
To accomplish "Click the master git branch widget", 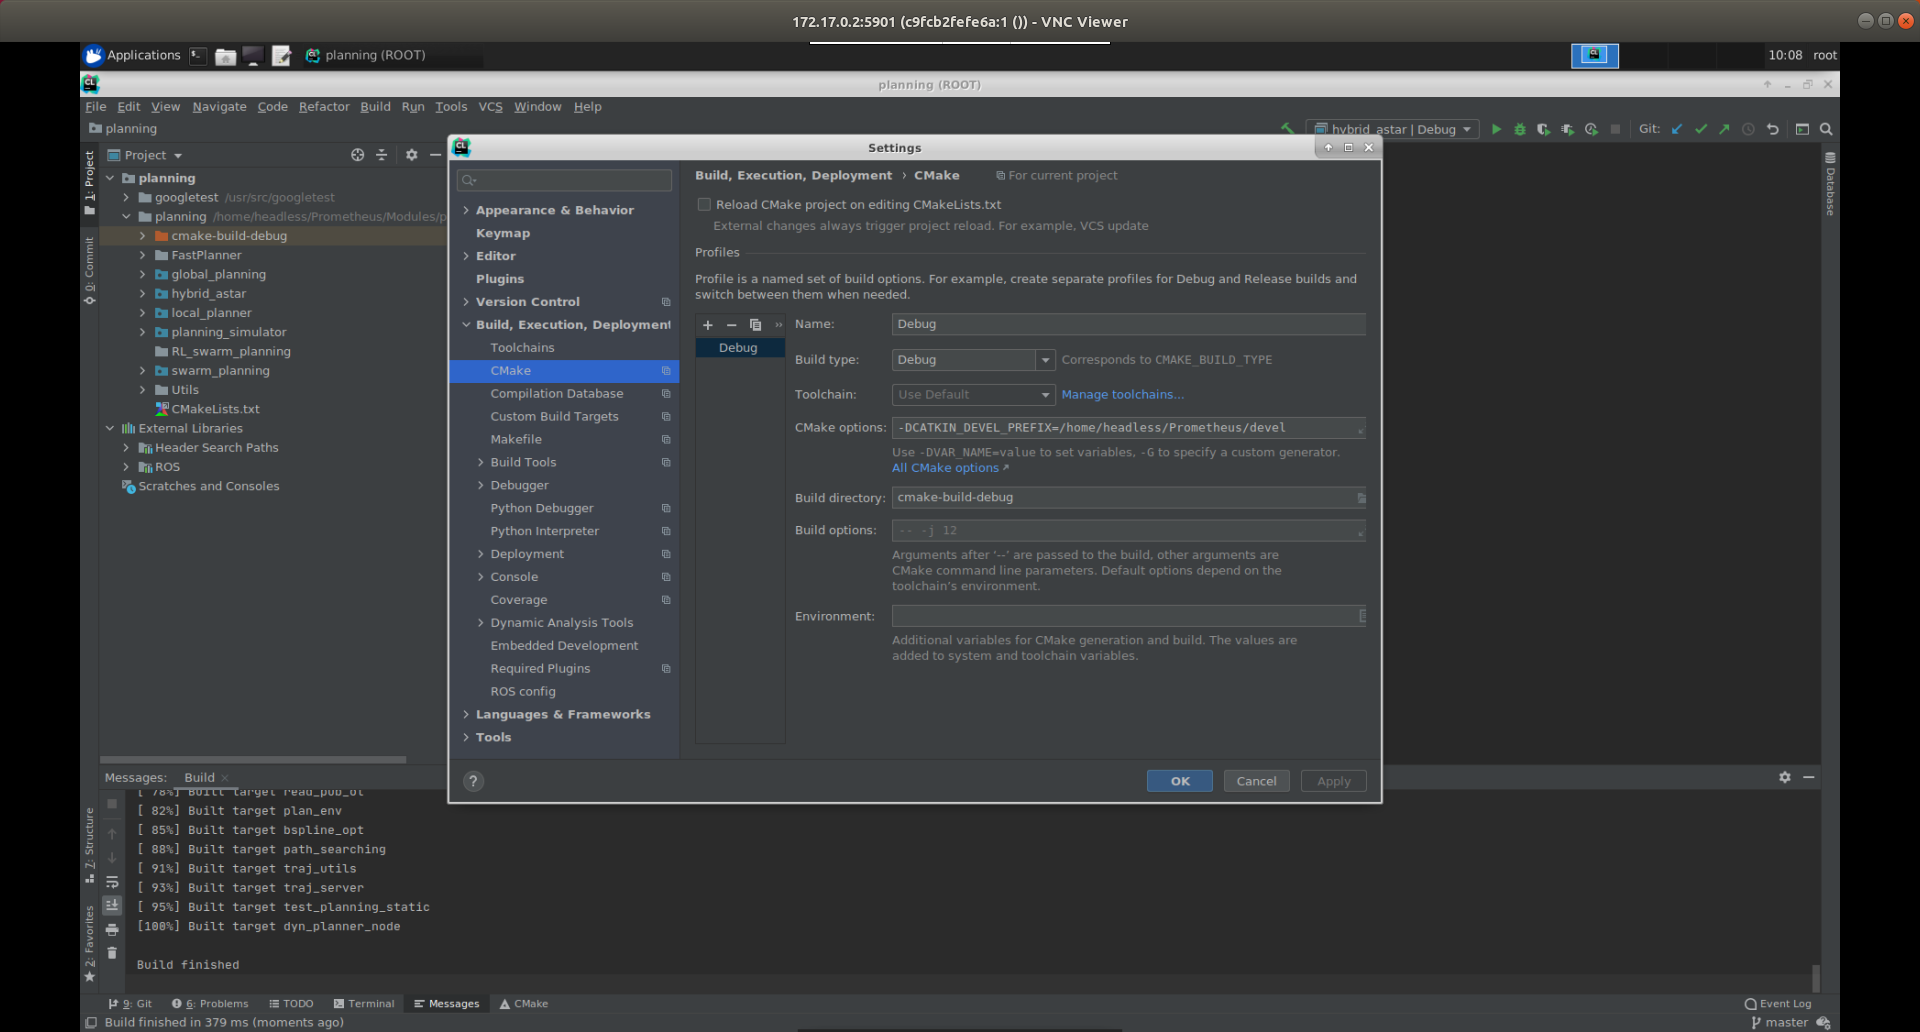I will point(1780,1022).
